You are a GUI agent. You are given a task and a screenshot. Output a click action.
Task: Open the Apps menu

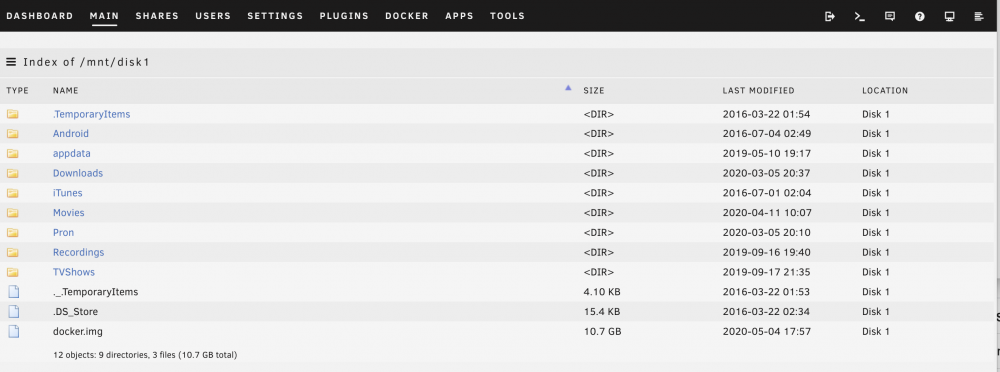click(x=459, y=16)
